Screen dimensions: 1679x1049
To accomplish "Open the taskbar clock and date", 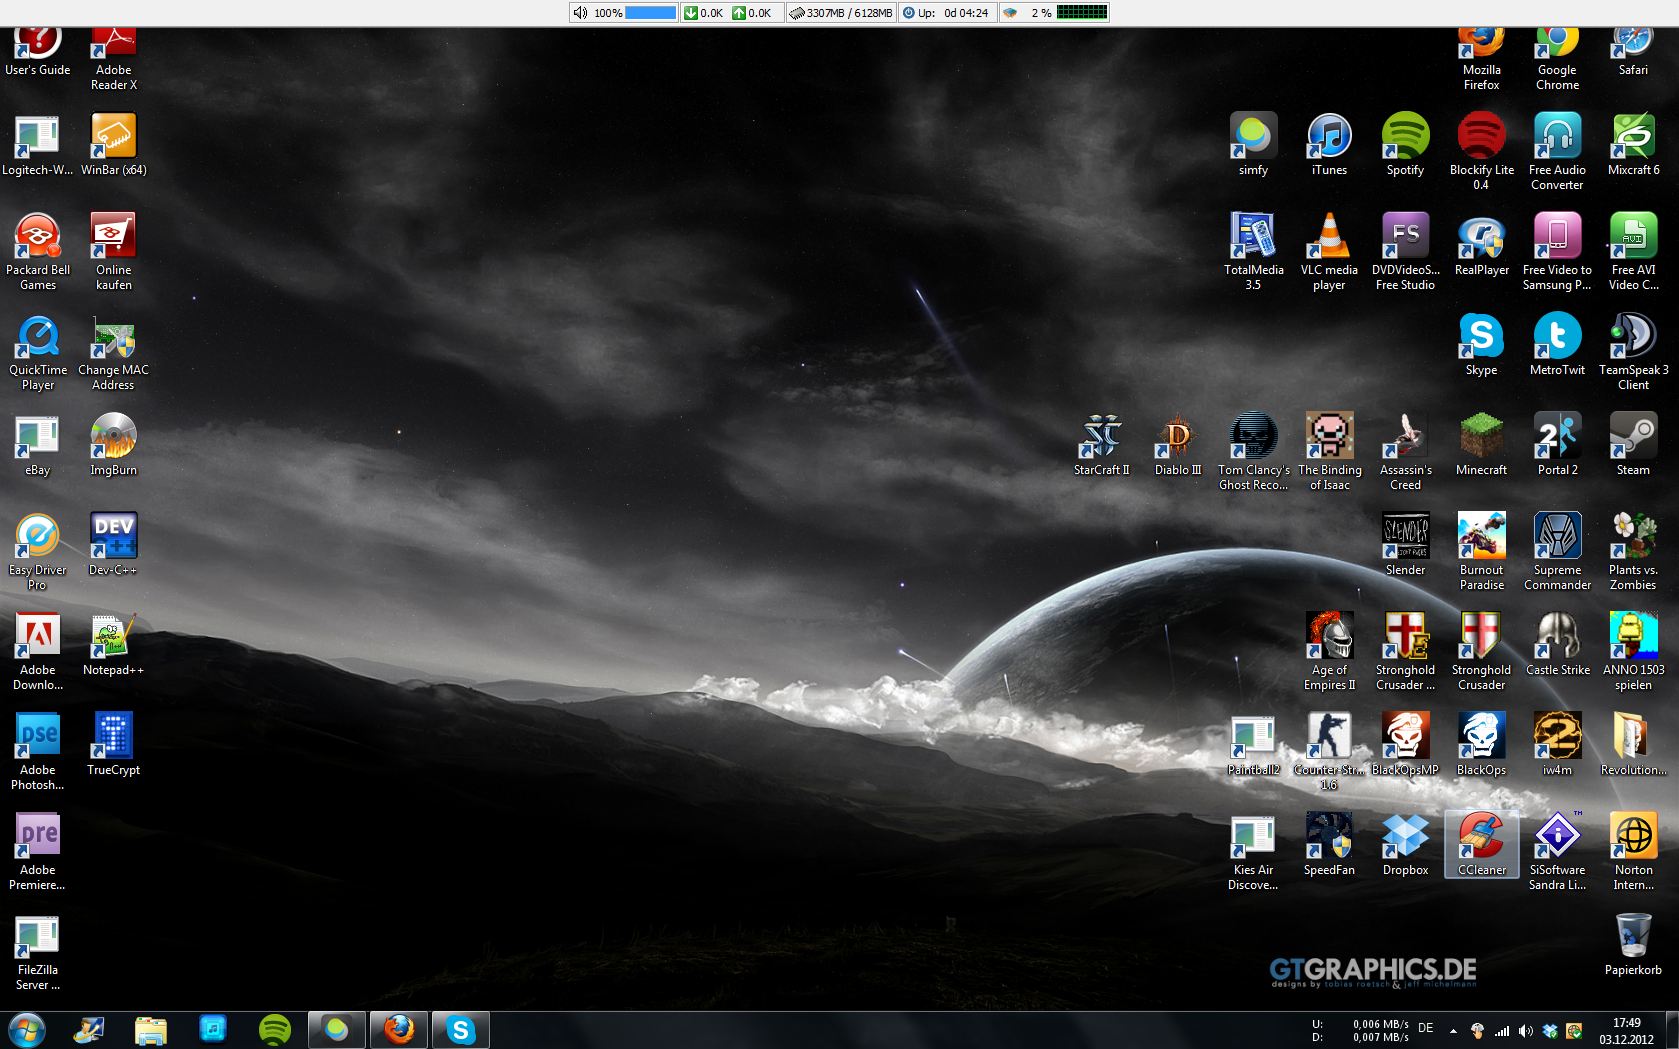I will [1626, 1030].
